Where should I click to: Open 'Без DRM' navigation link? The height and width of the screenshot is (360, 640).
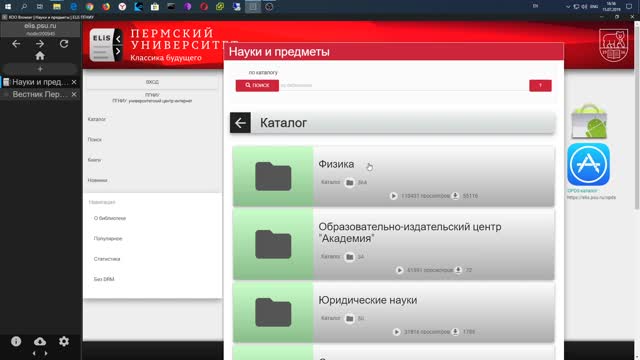[104, 279]
